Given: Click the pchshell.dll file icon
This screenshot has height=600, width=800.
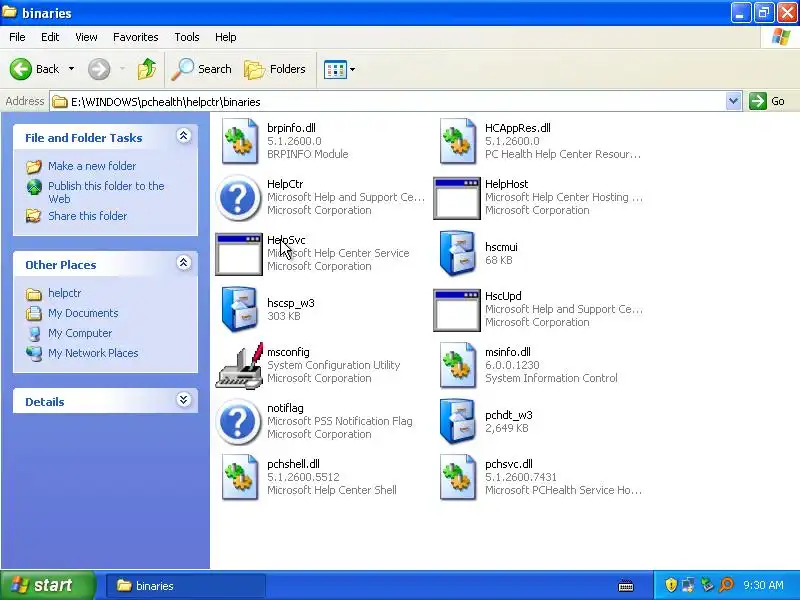Looking at the screenshot, I should coord(239,478).
